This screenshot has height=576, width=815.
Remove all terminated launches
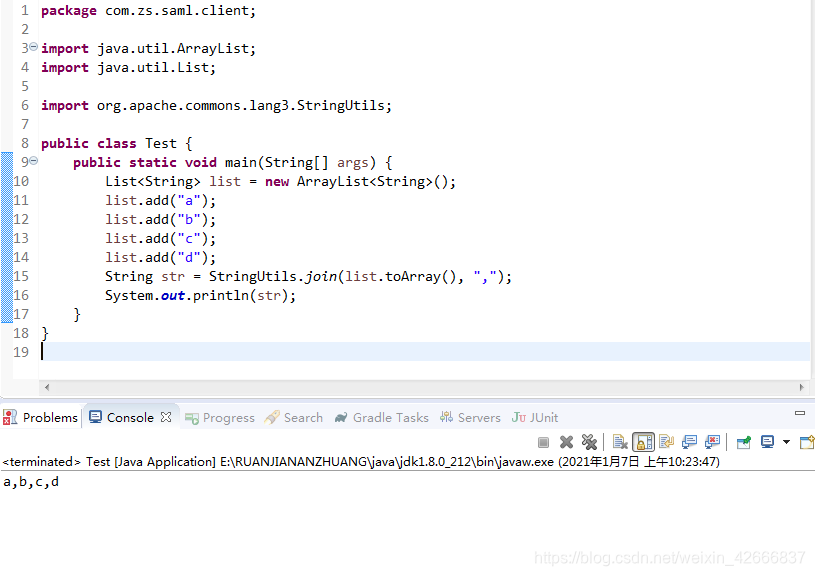click(589, 442)
